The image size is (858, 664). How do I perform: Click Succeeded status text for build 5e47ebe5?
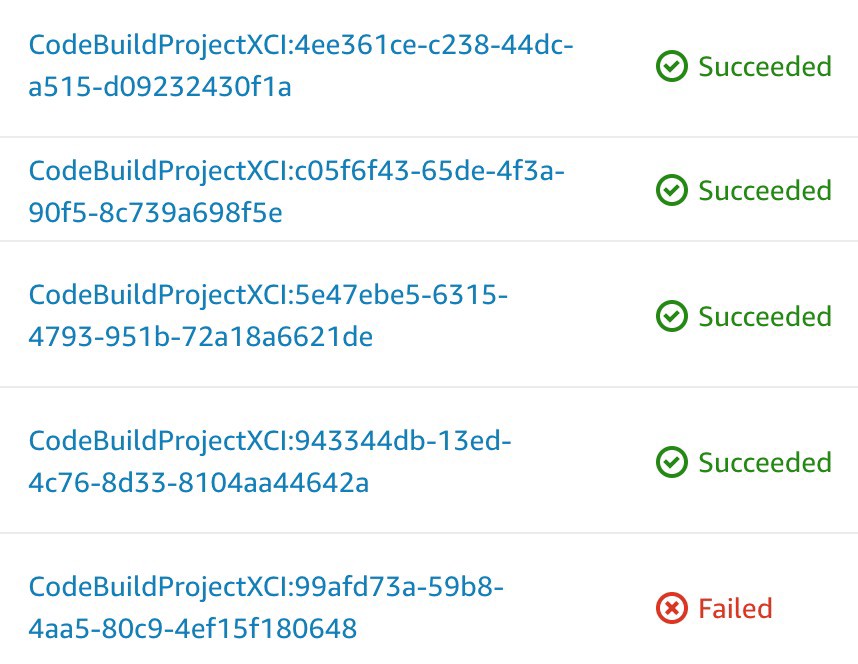765,316
